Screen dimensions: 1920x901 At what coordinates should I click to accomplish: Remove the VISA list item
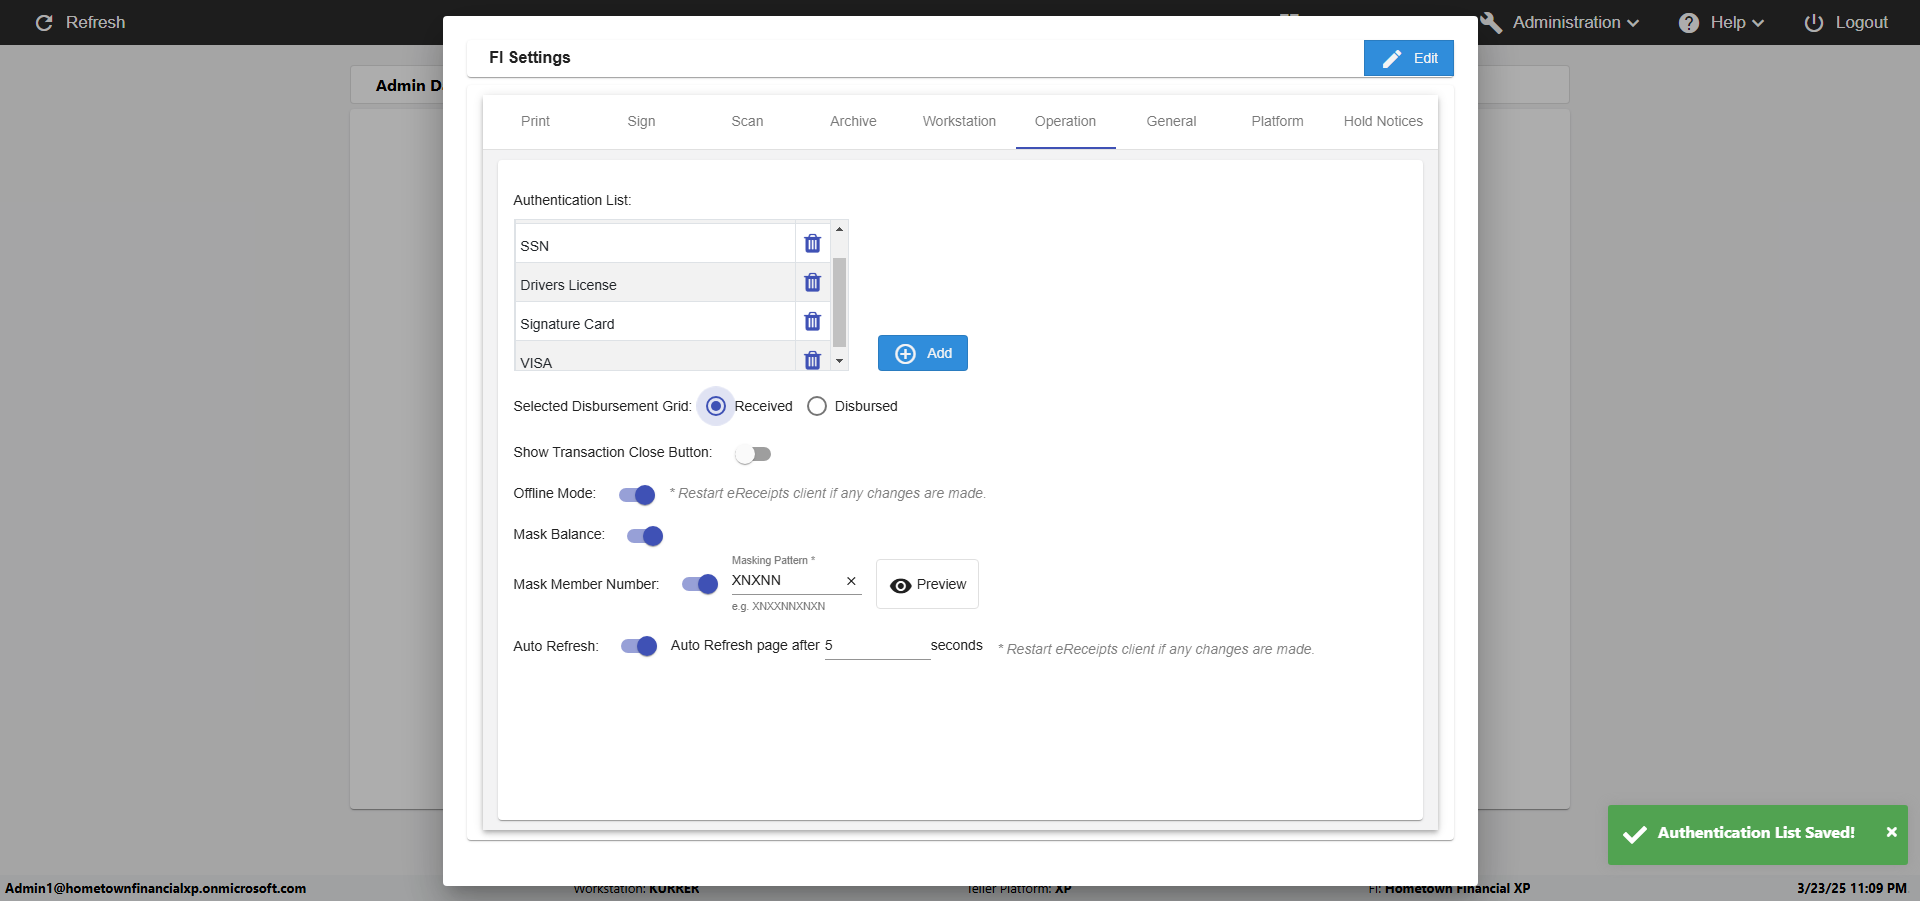point(812,360)
